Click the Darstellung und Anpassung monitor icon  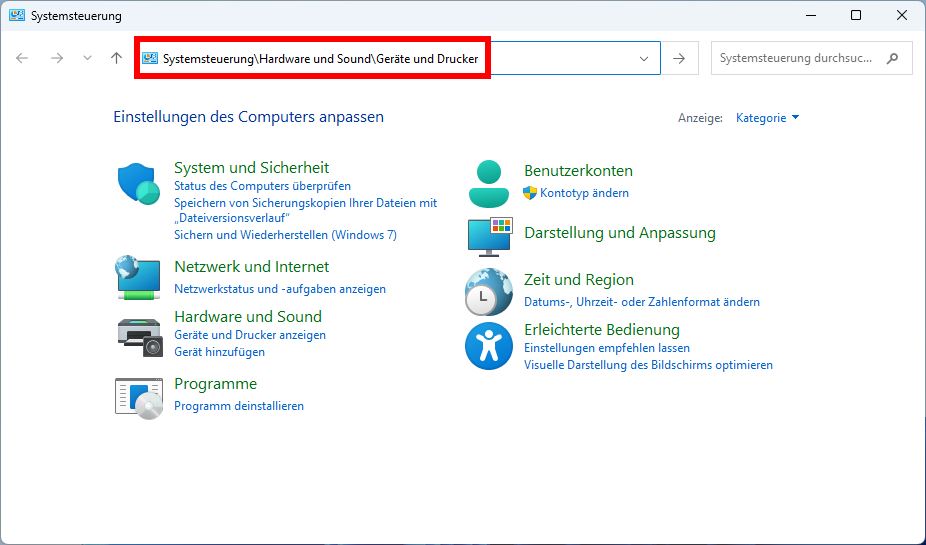[x=490, y=236]
